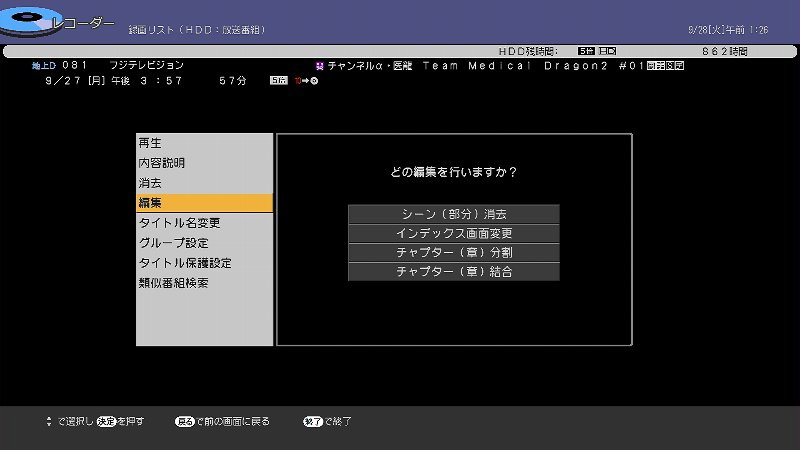
Task: Choose 類似番組検索 menu item
Action: click(x=204, y=283)
